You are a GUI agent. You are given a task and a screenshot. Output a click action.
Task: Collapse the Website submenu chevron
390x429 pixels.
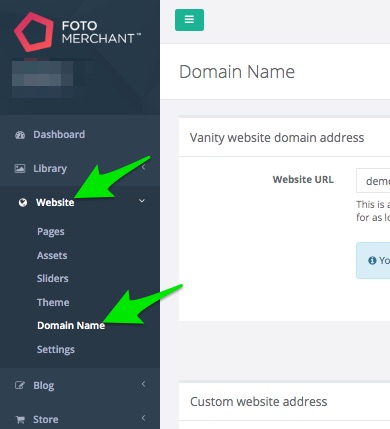[x=142, y=201]
